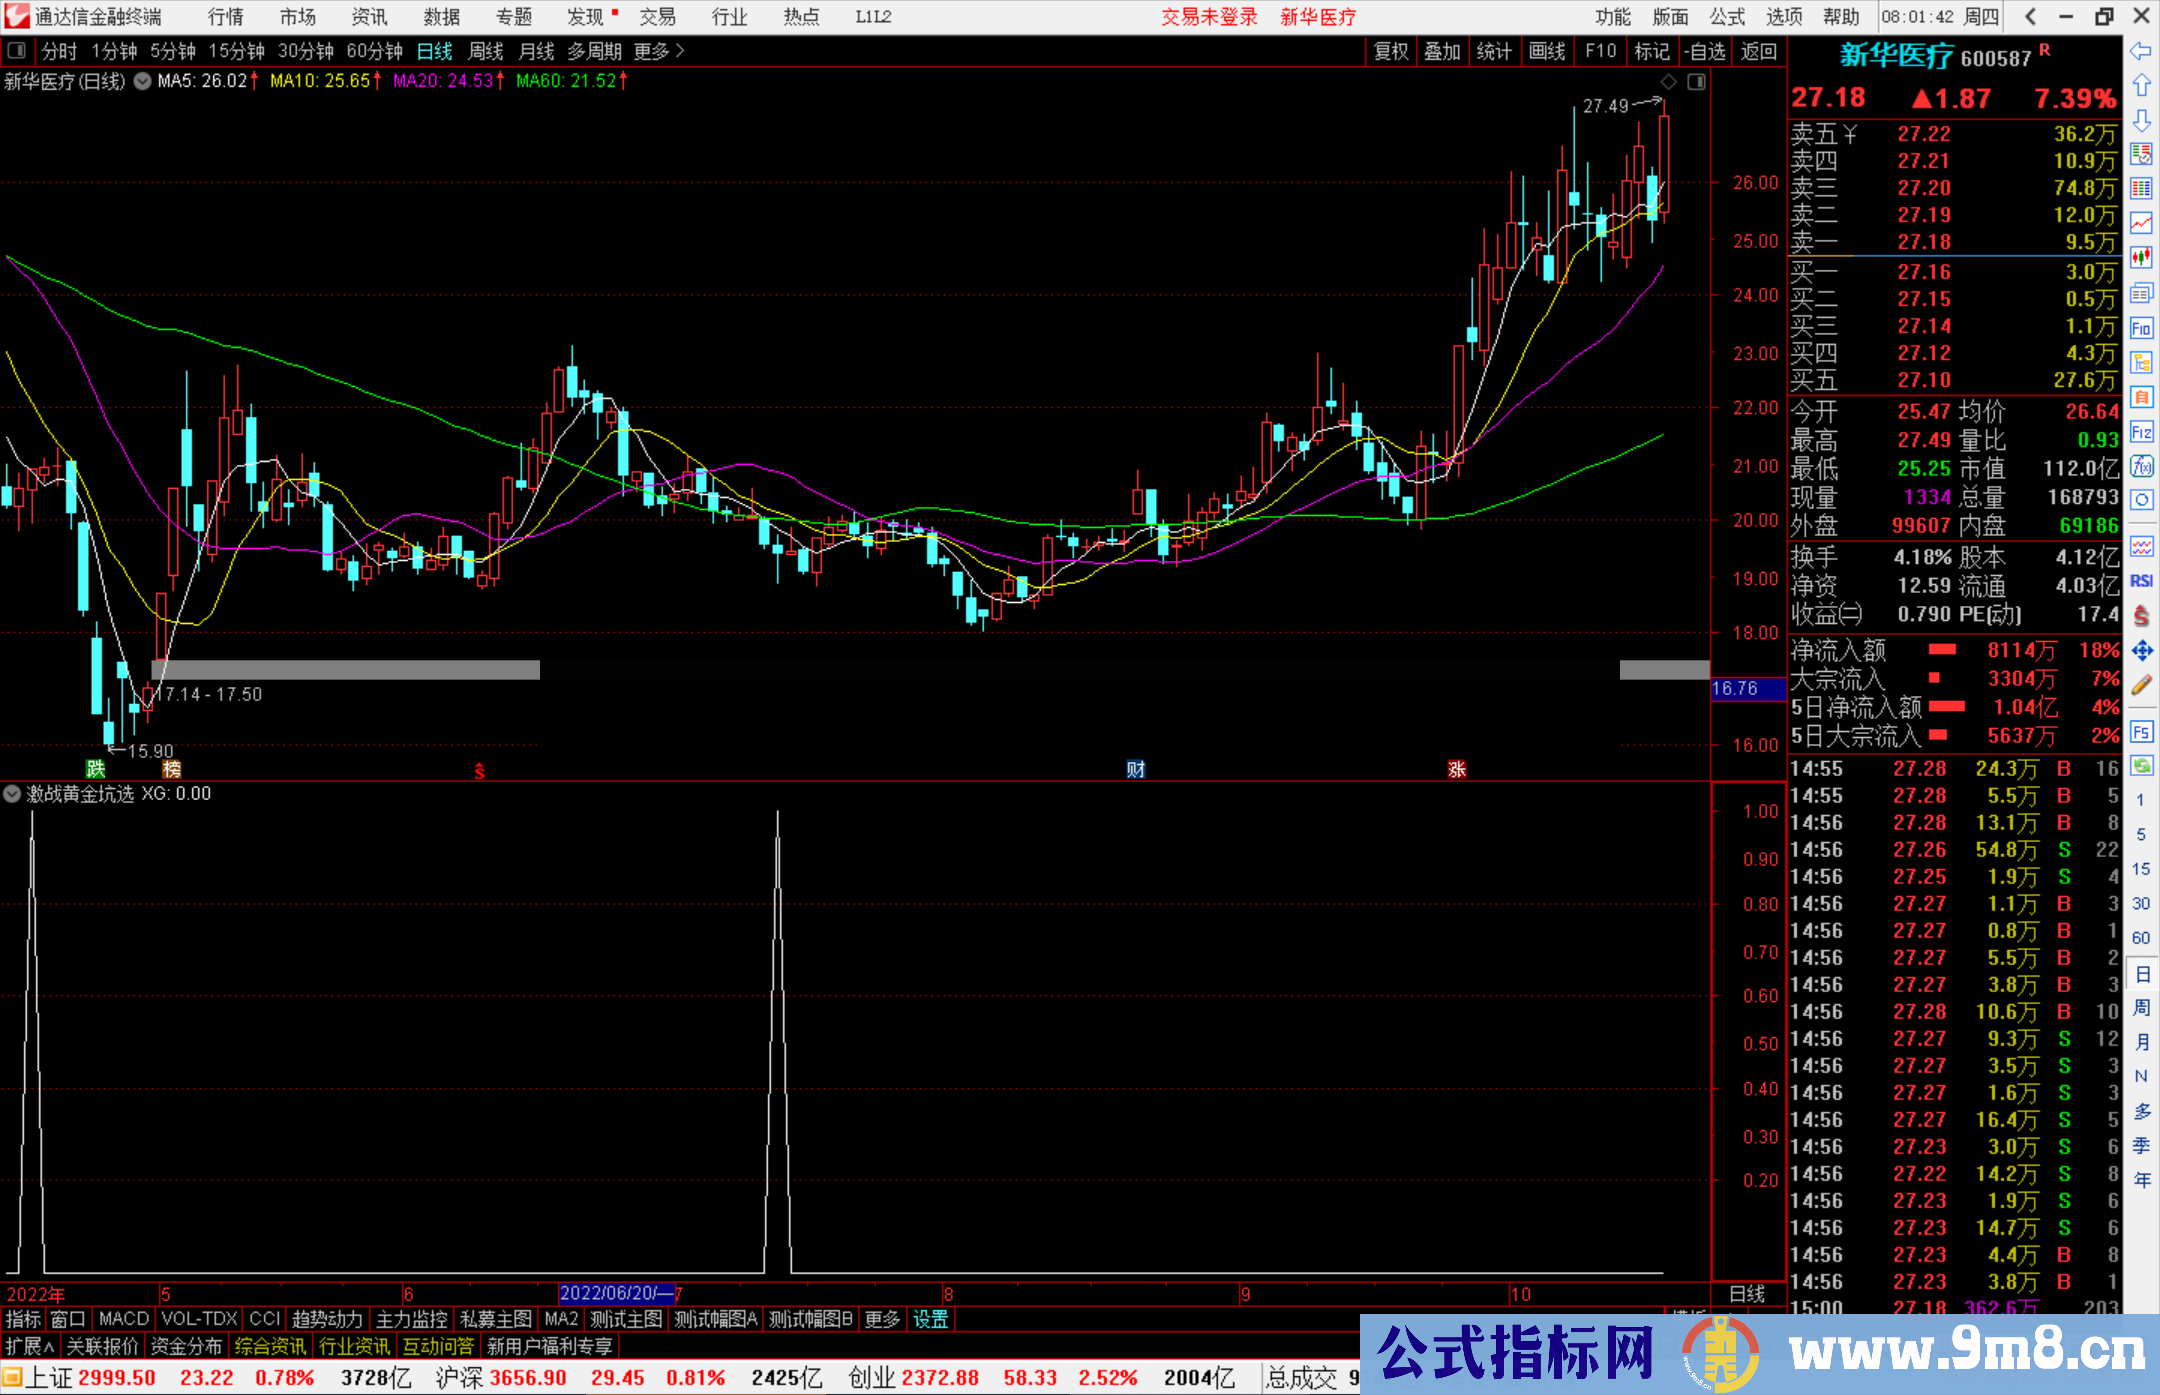Screen dimensions: 2160x1395
Task: Click the 财 marker on the timeline
Action: point(1136,769)
